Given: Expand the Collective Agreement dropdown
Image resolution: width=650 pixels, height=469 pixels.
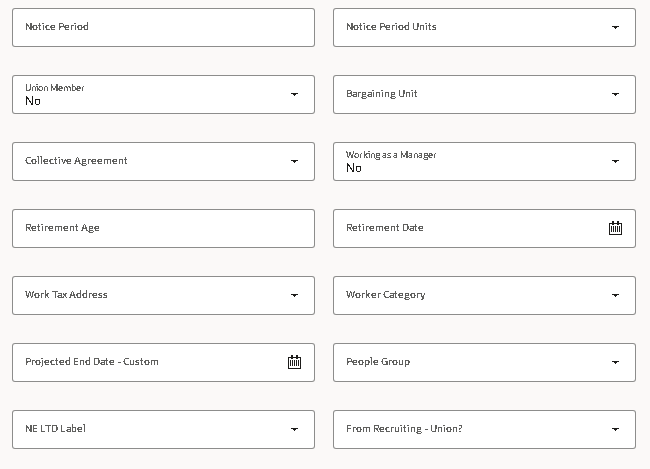Looking at the screenshot, I should point(294,161).
